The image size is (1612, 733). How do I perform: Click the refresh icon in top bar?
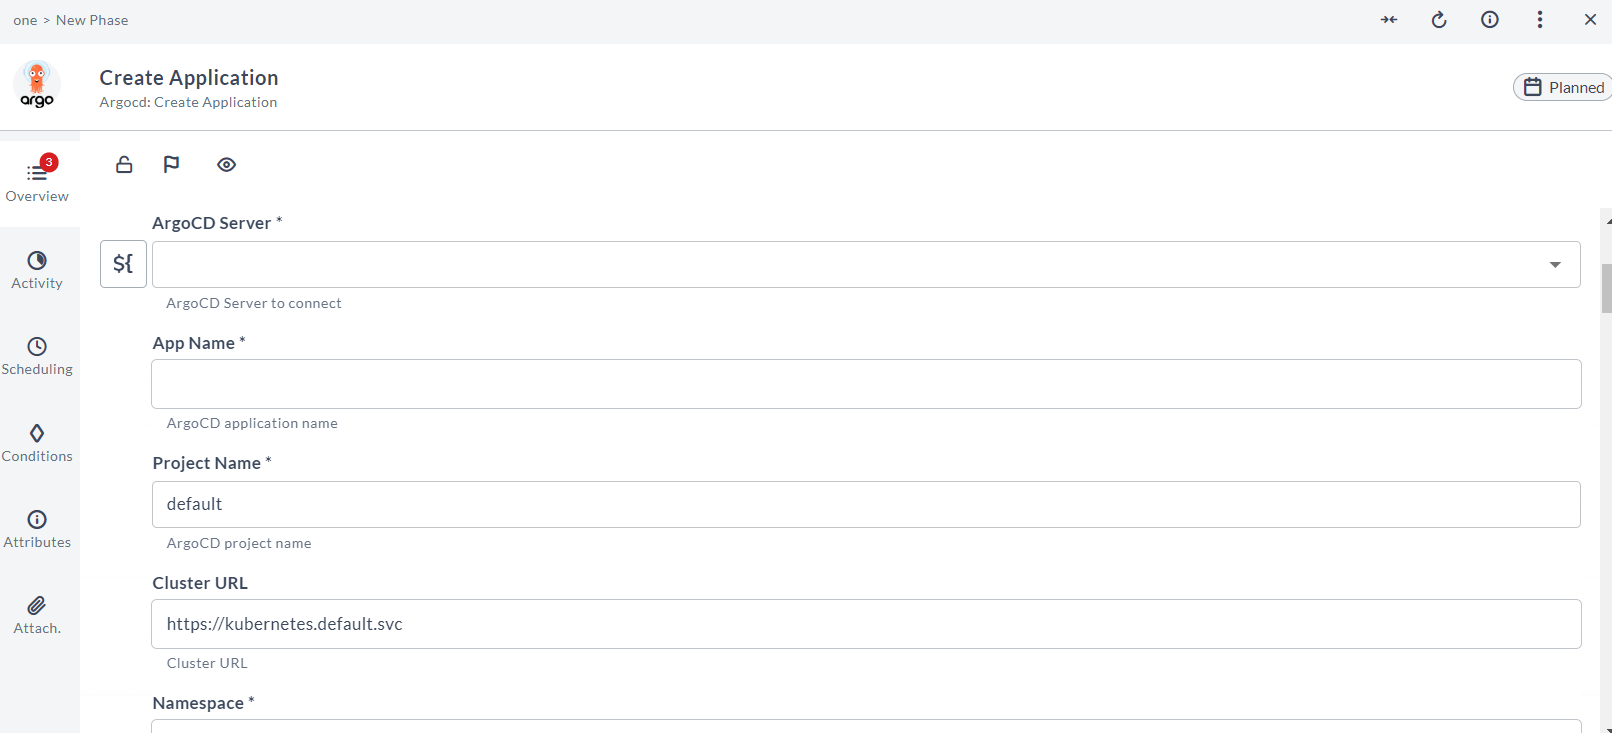(1439, 20)
